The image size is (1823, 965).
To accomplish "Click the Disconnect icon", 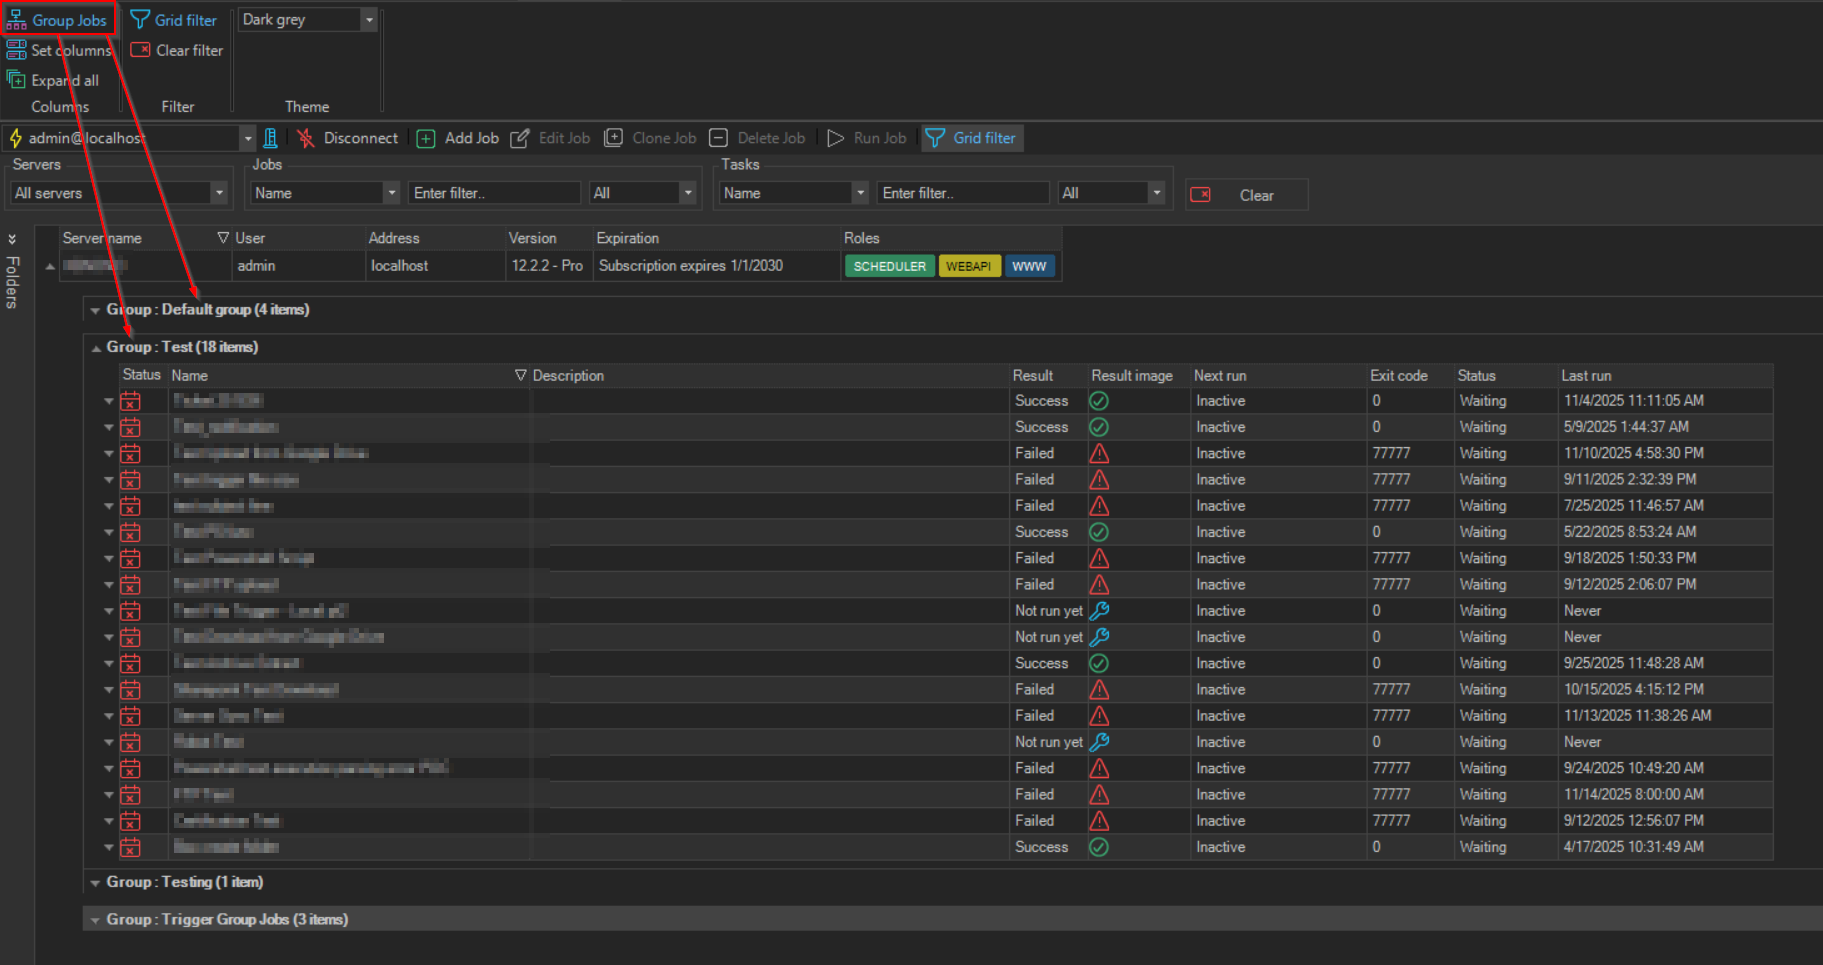I will 306,138.
